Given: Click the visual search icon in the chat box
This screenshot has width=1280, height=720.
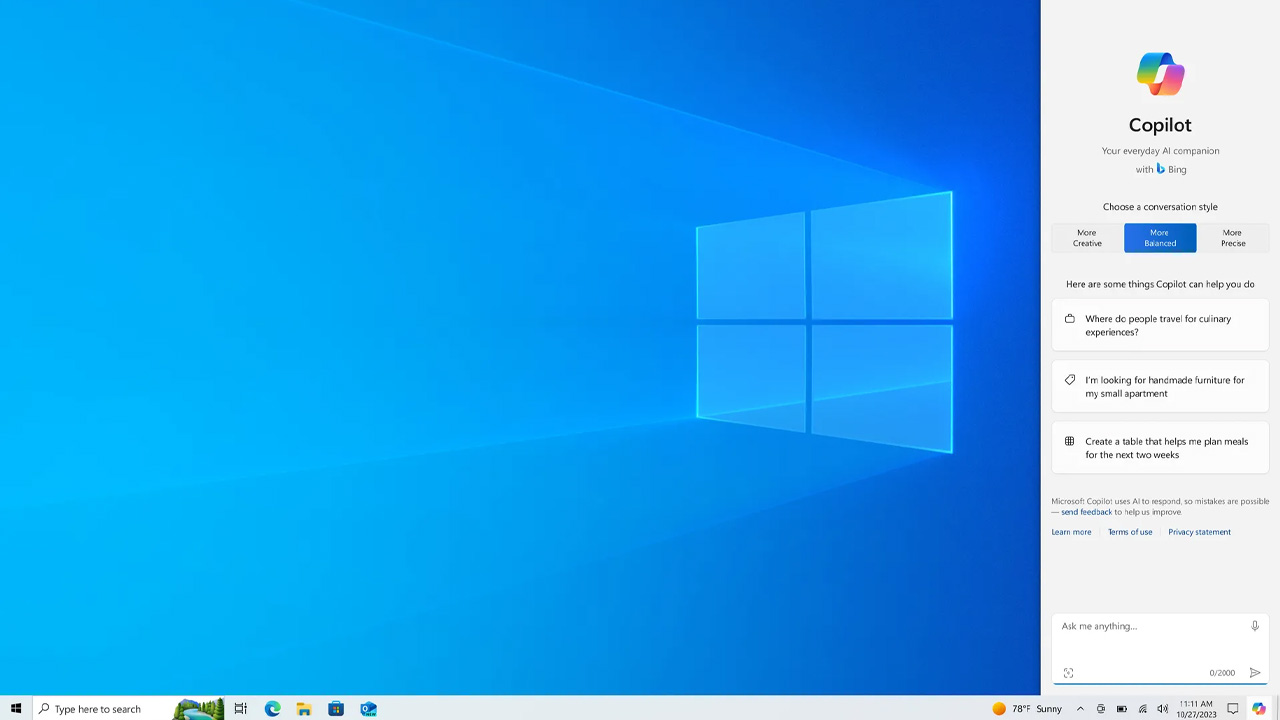Looking at the screenshot, I should click(1068, 672).
